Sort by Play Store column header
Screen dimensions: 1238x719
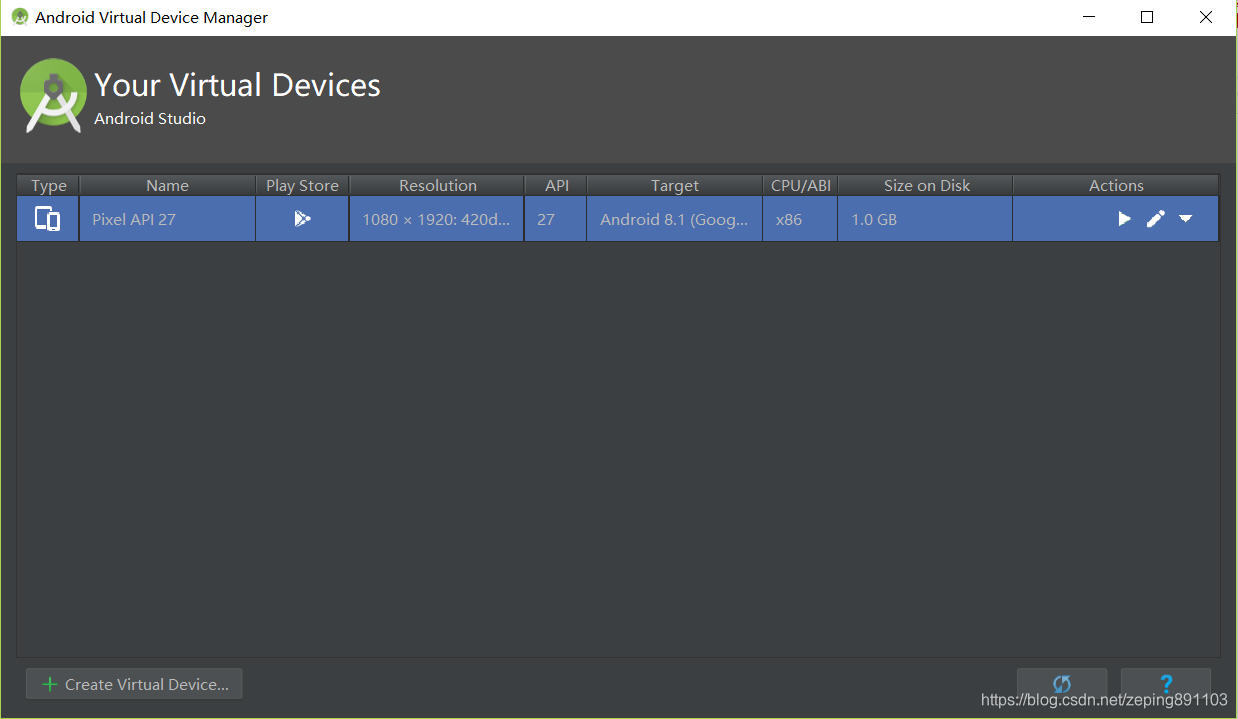(302, 185)
